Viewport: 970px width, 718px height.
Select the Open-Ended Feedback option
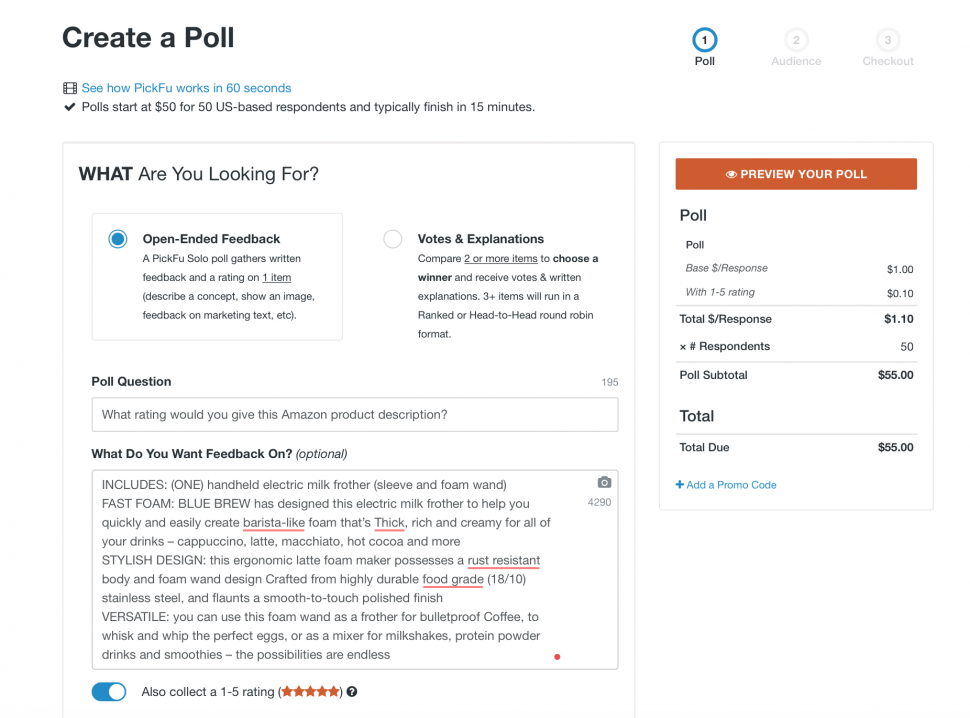tap(118, 239)
